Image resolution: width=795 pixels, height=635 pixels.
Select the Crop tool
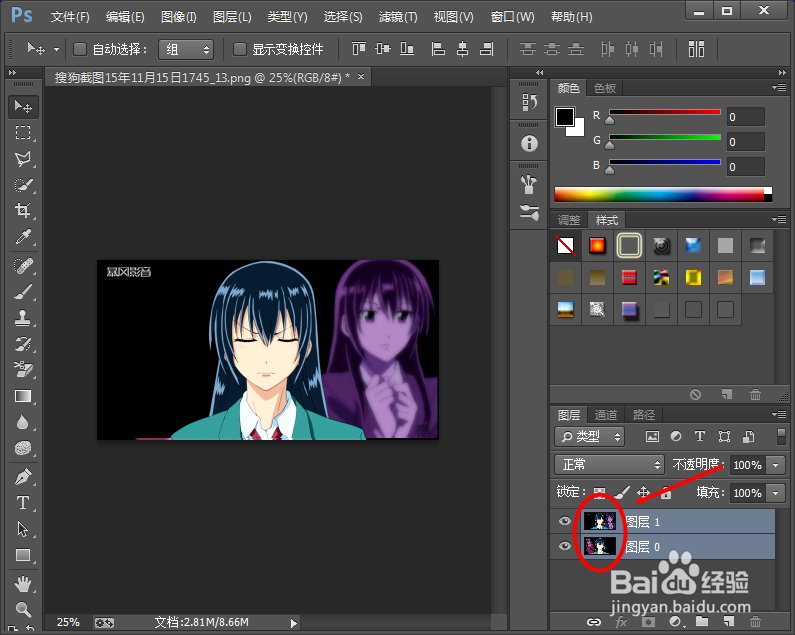pos(23,210)
